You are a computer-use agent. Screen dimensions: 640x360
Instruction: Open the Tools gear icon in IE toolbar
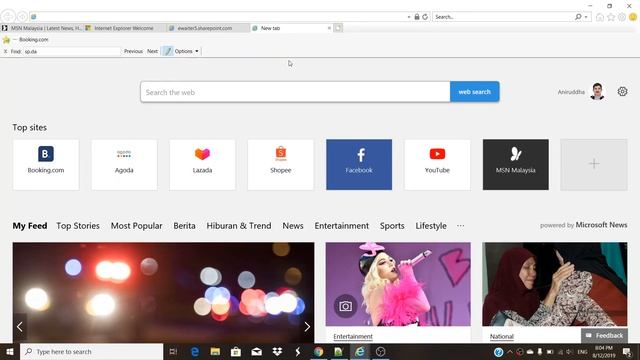[x=622, y=17]
